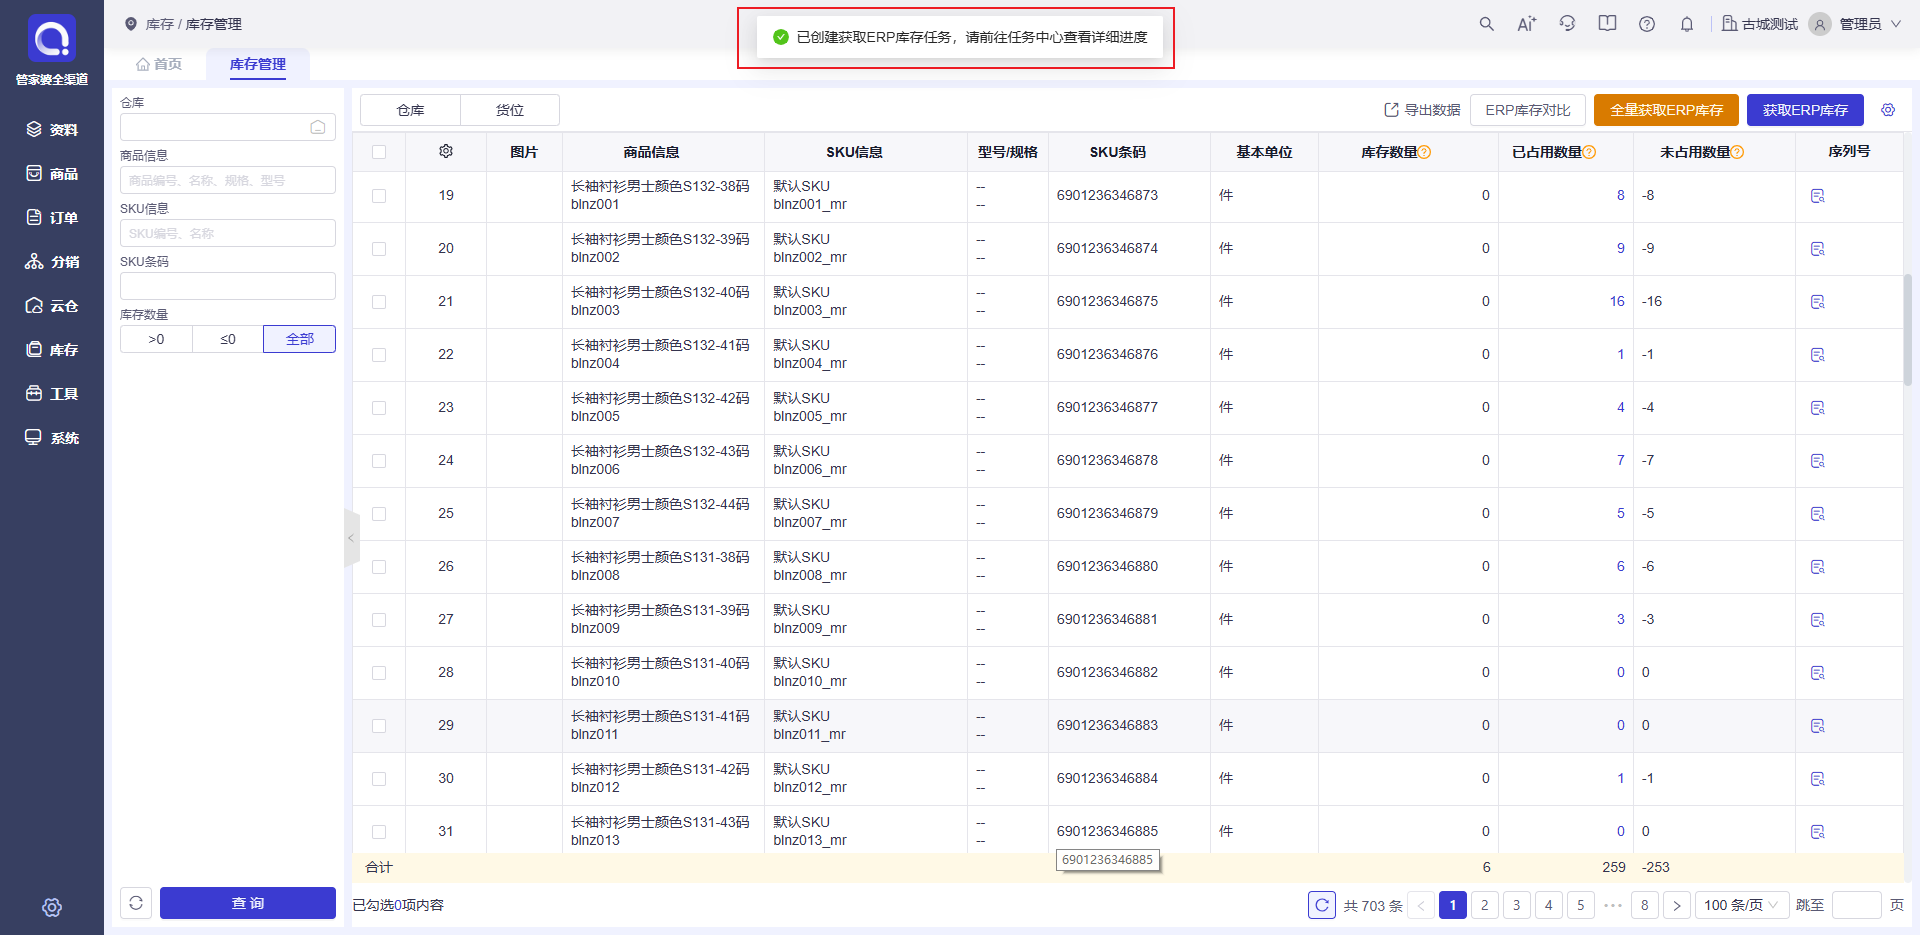Open serial number icon for row 22
1920x935 pixels.
tap(1818, 355)
